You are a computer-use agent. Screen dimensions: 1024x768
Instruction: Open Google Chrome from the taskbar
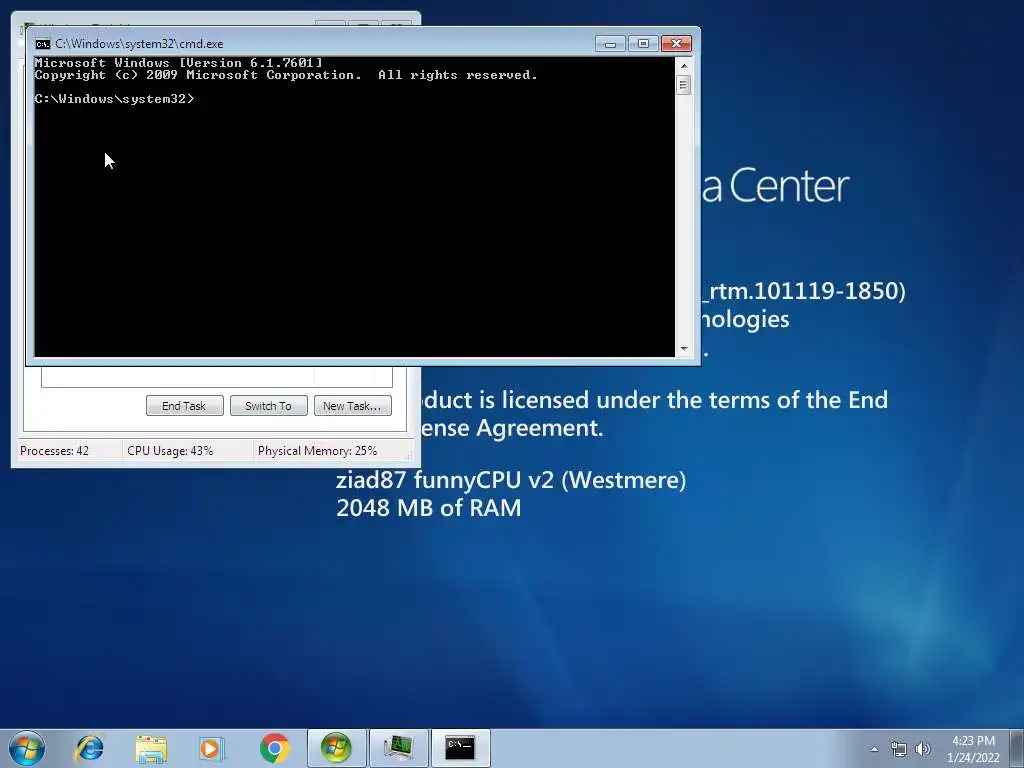pyautogui.click(x=274, y=748)
